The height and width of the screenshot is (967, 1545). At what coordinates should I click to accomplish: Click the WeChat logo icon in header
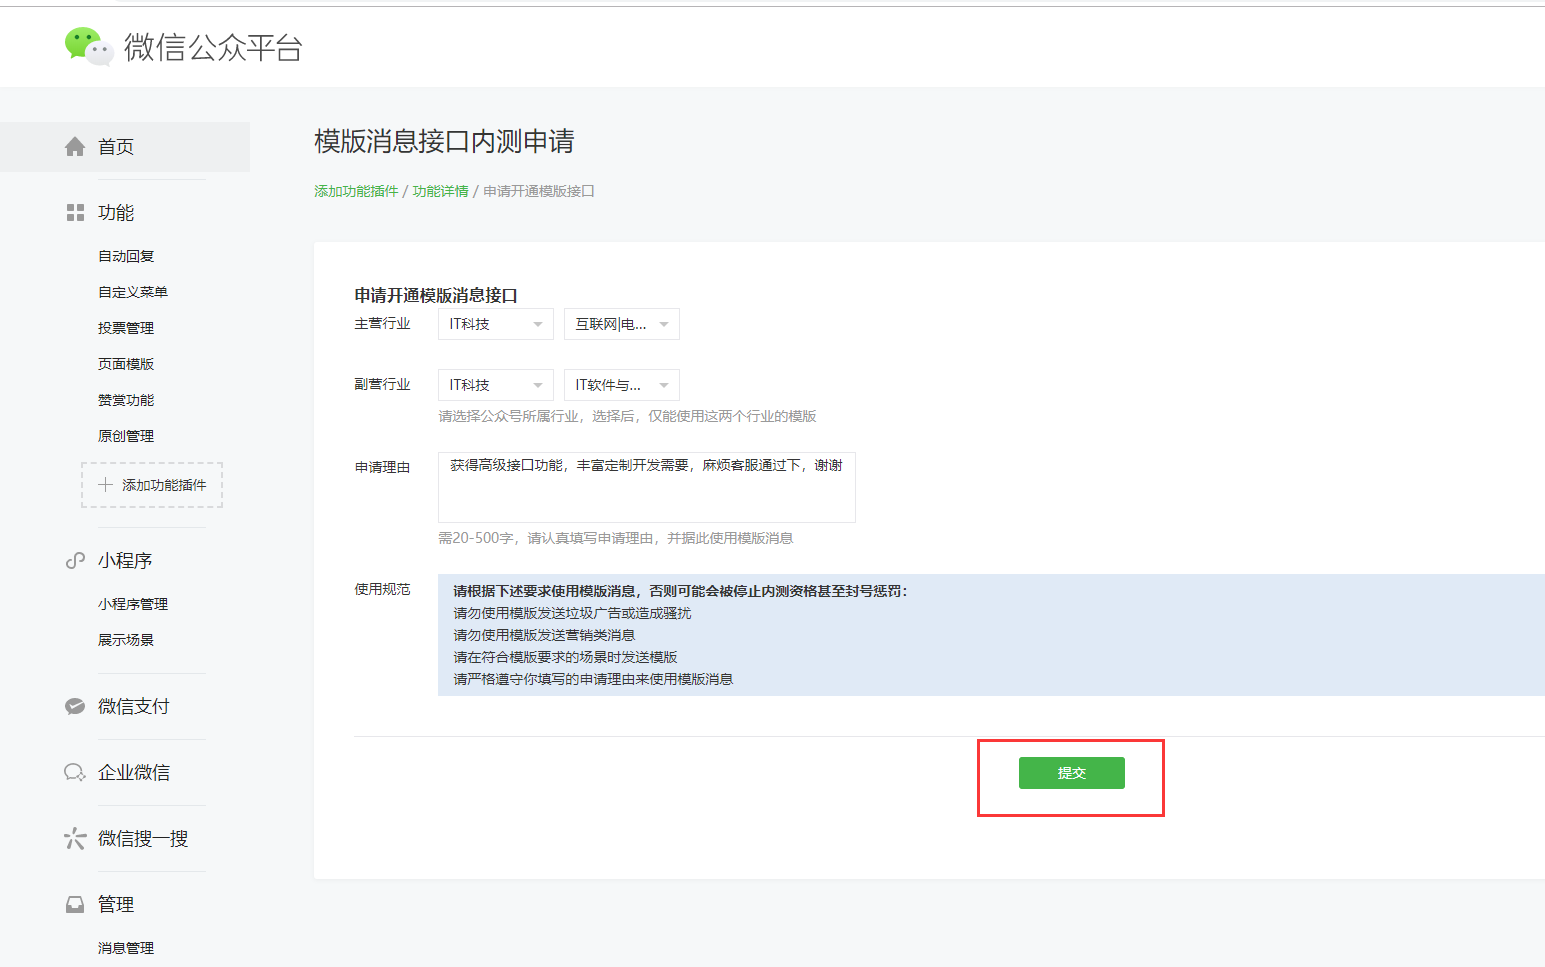coord(89,46)
